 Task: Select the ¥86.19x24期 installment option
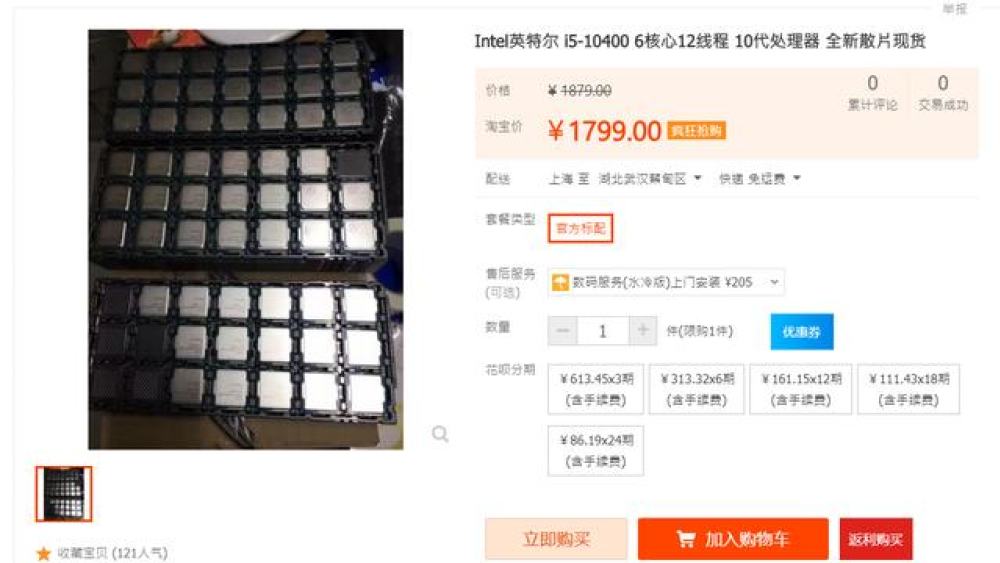pyautogui.click(x=596, y=451)
